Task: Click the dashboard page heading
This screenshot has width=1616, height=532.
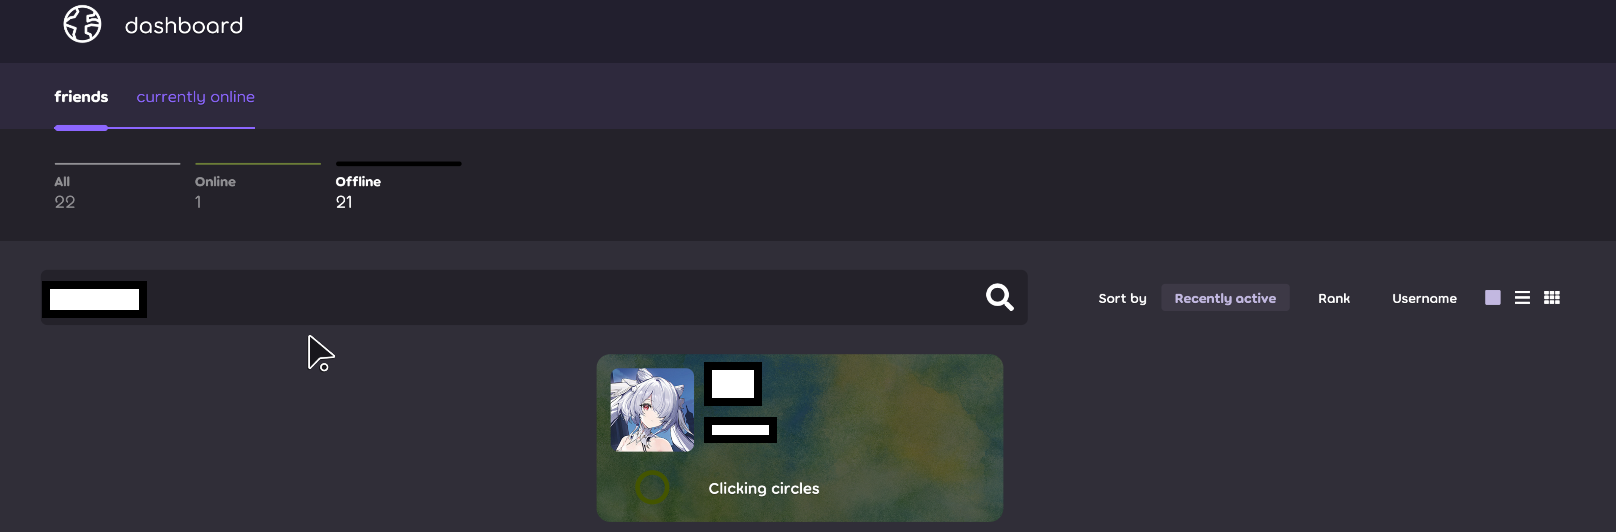Action: coord(184,25)
